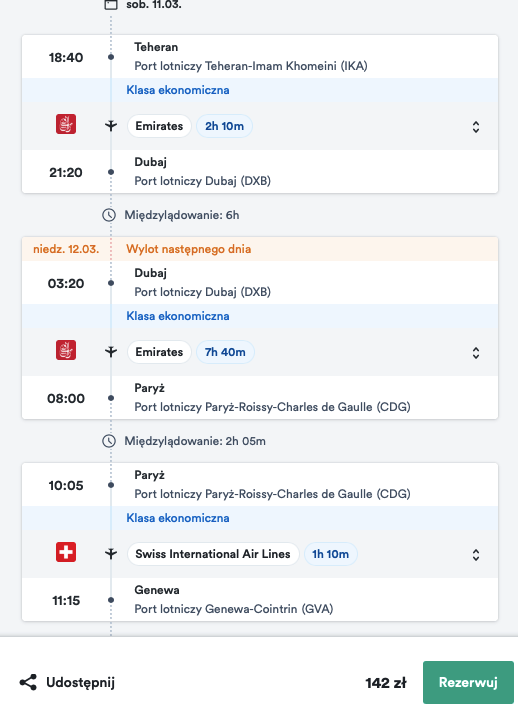Viewport: 518px width, 709px height.
Task: Click the Emirates logo on Teheran–Dubaj segment
Action: (x=66, y=124)
